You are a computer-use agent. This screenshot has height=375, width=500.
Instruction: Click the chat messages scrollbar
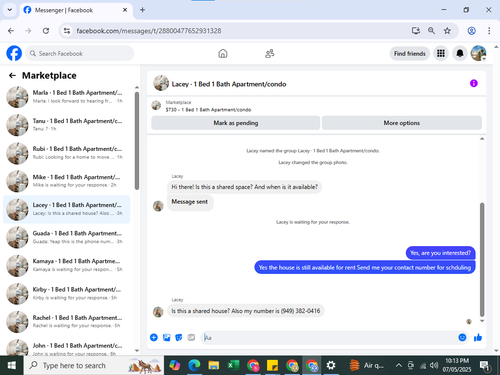482,259
